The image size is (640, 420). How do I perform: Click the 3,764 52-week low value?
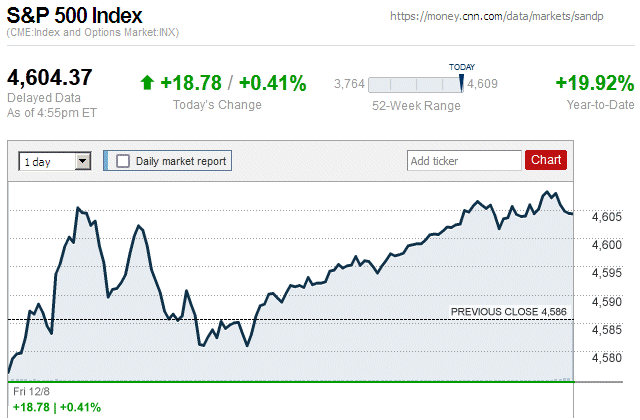pyautogui.click(x=349, y=84)
